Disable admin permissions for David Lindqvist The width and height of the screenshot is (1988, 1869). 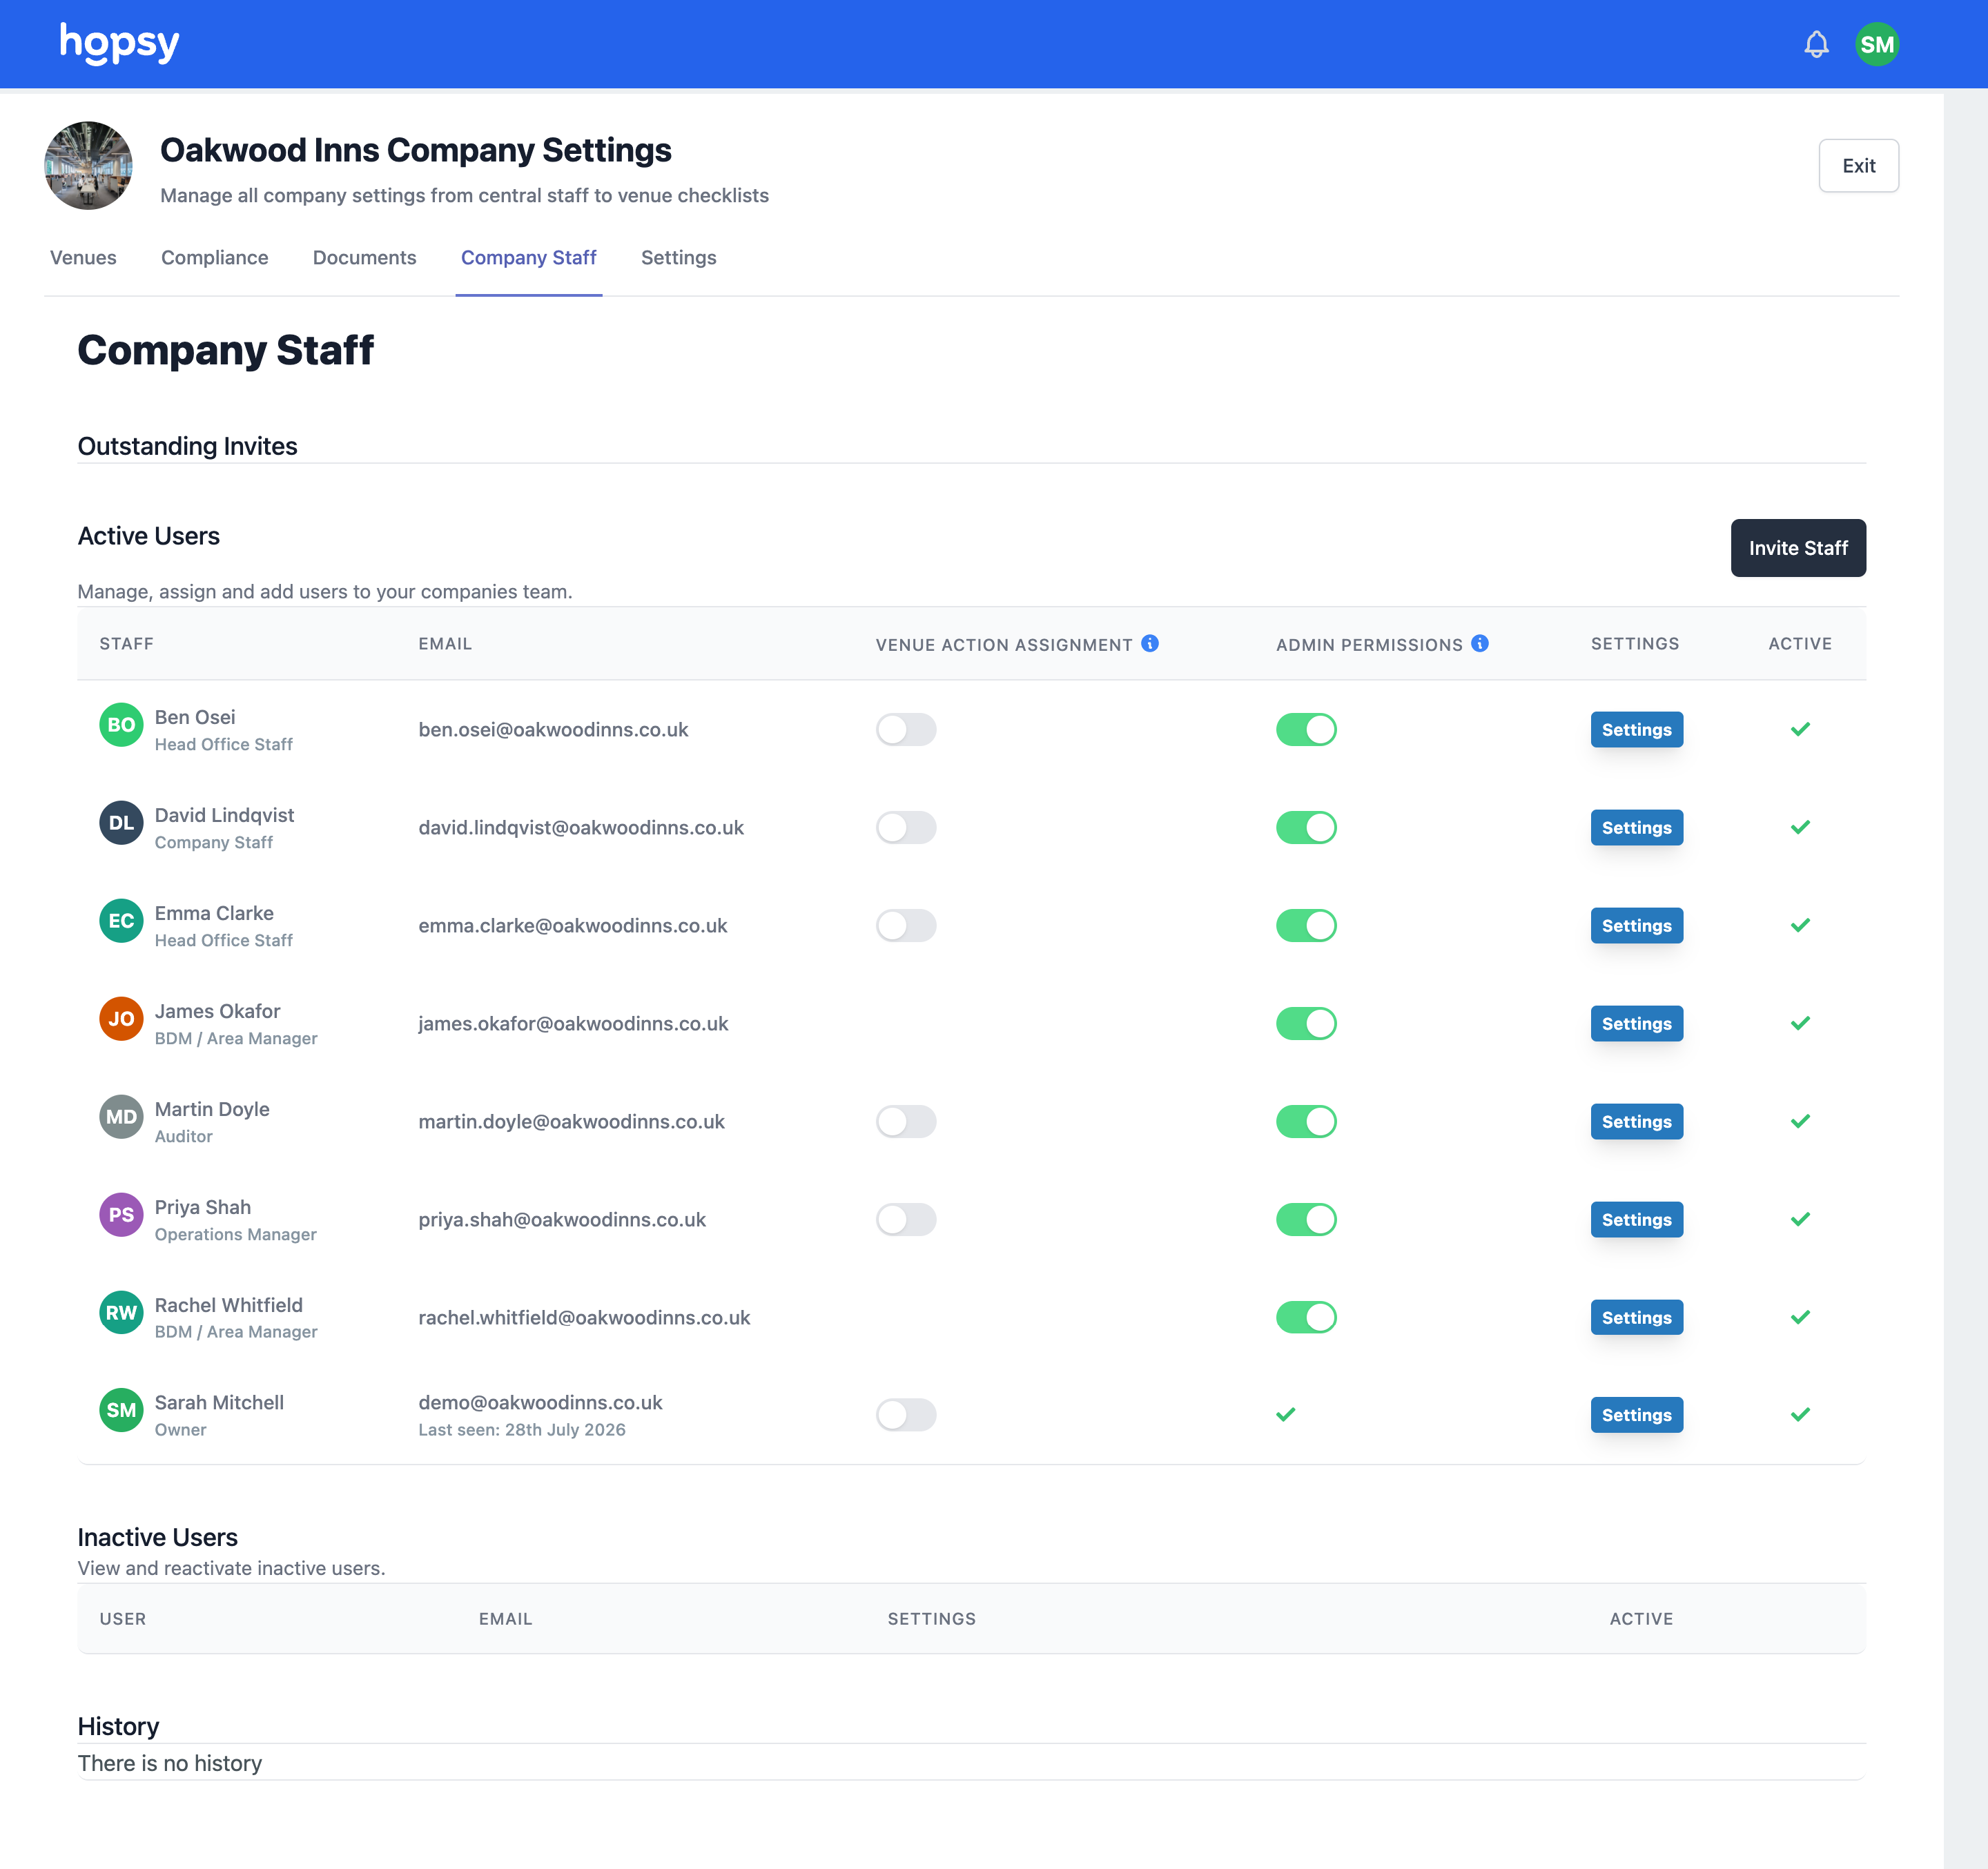(1306, 827)
